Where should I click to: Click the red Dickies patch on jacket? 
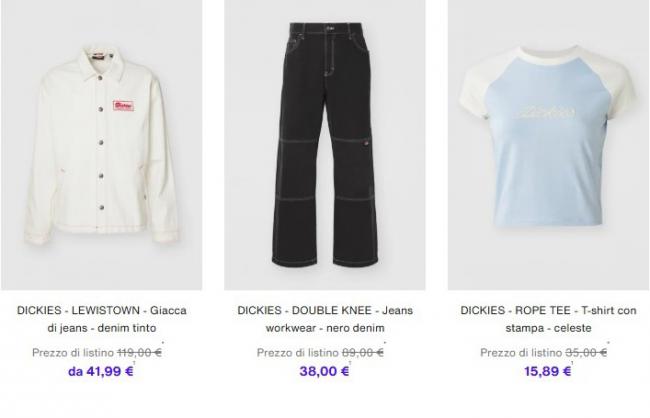click(x=124, y=106)
